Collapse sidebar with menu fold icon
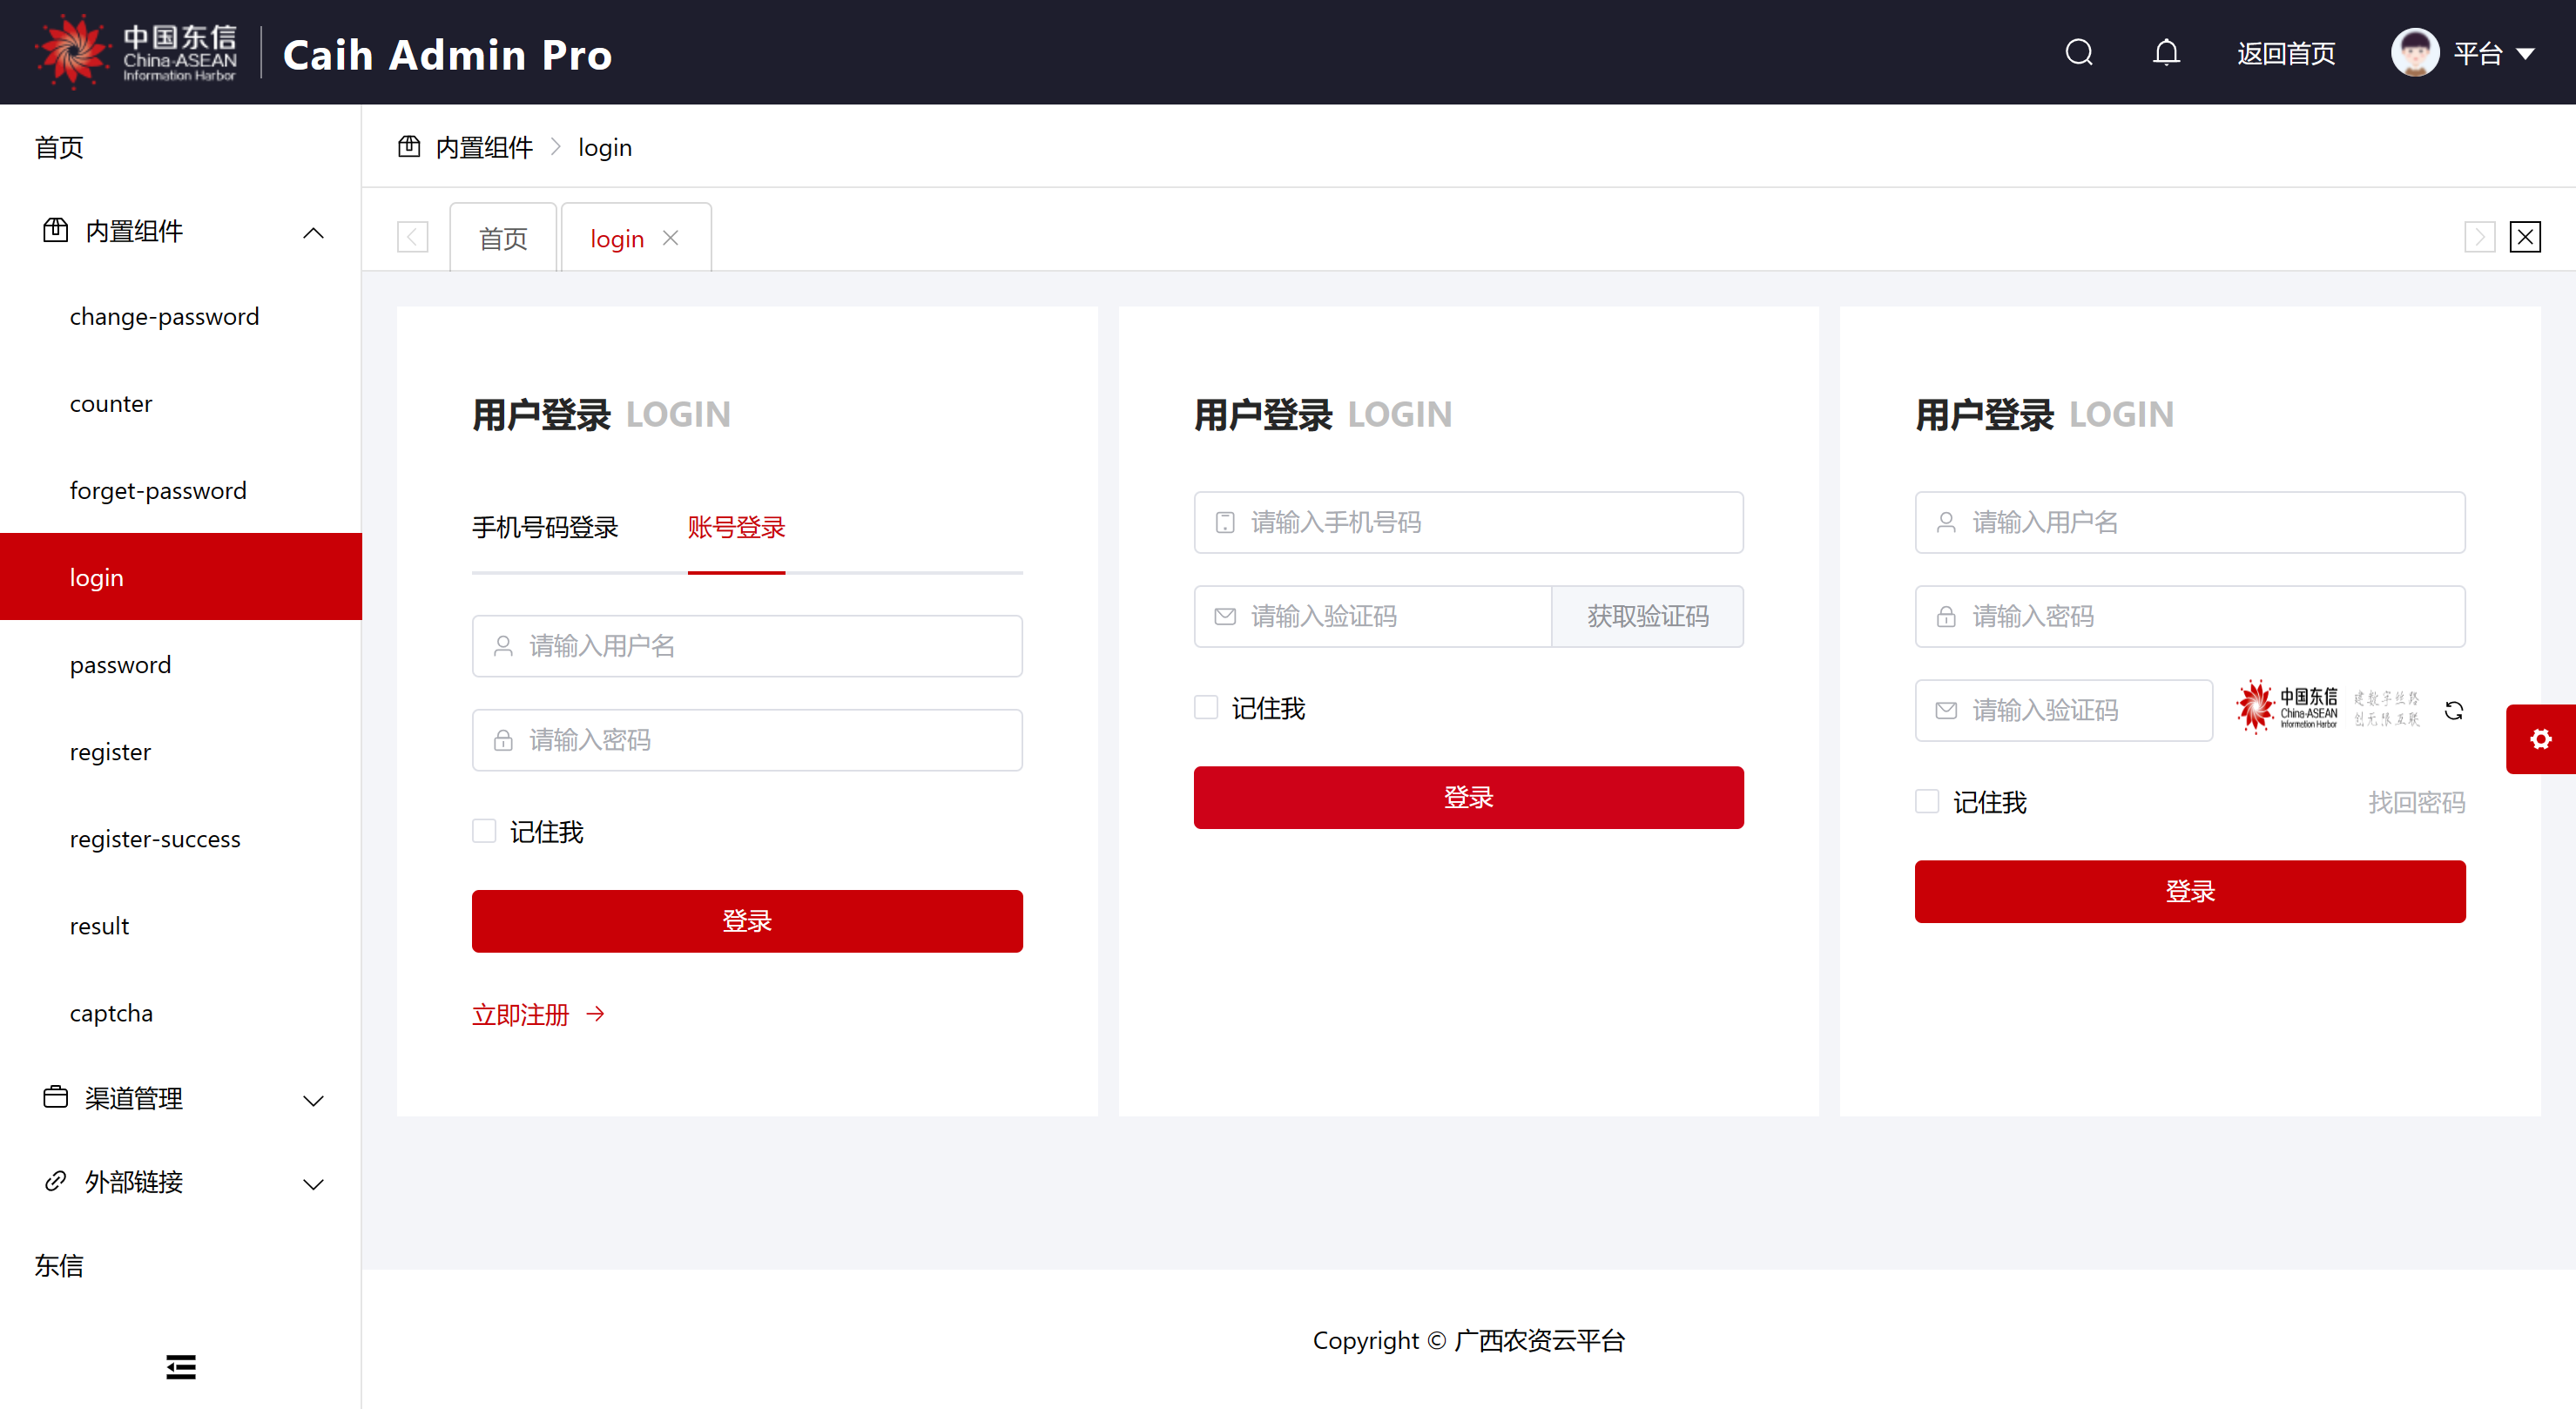 pos(181,1366)
